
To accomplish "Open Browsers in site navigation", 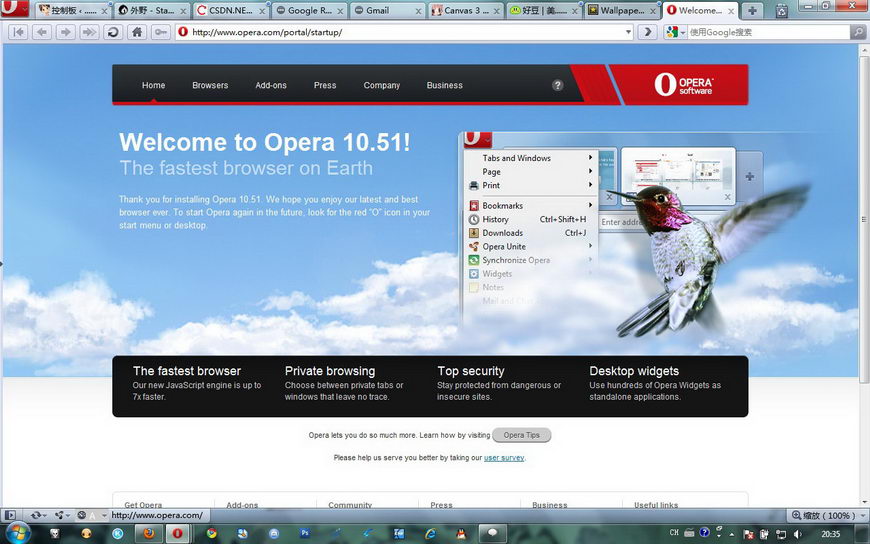I will [210, 85].
